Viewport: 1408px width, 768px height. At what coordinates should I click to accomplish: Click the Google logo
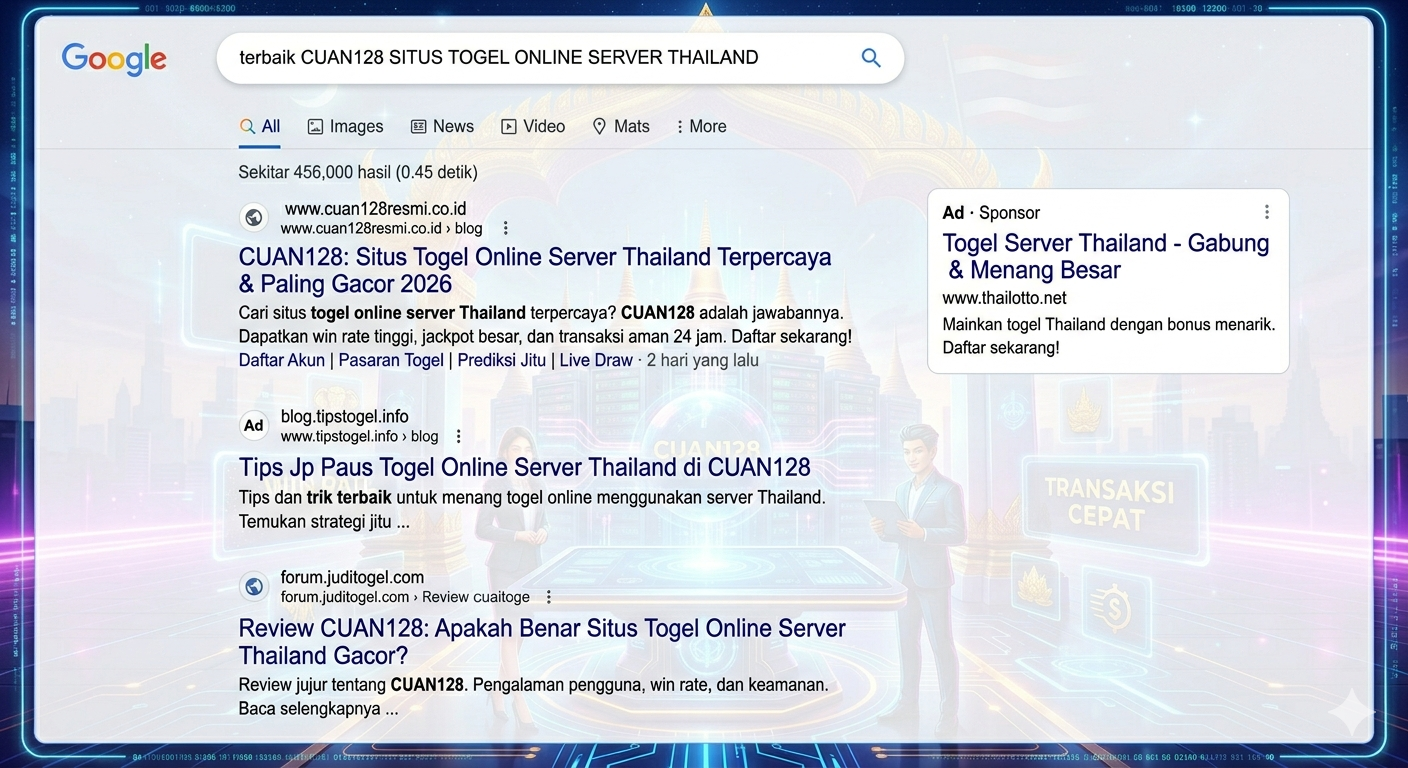[x=114, y=59]
